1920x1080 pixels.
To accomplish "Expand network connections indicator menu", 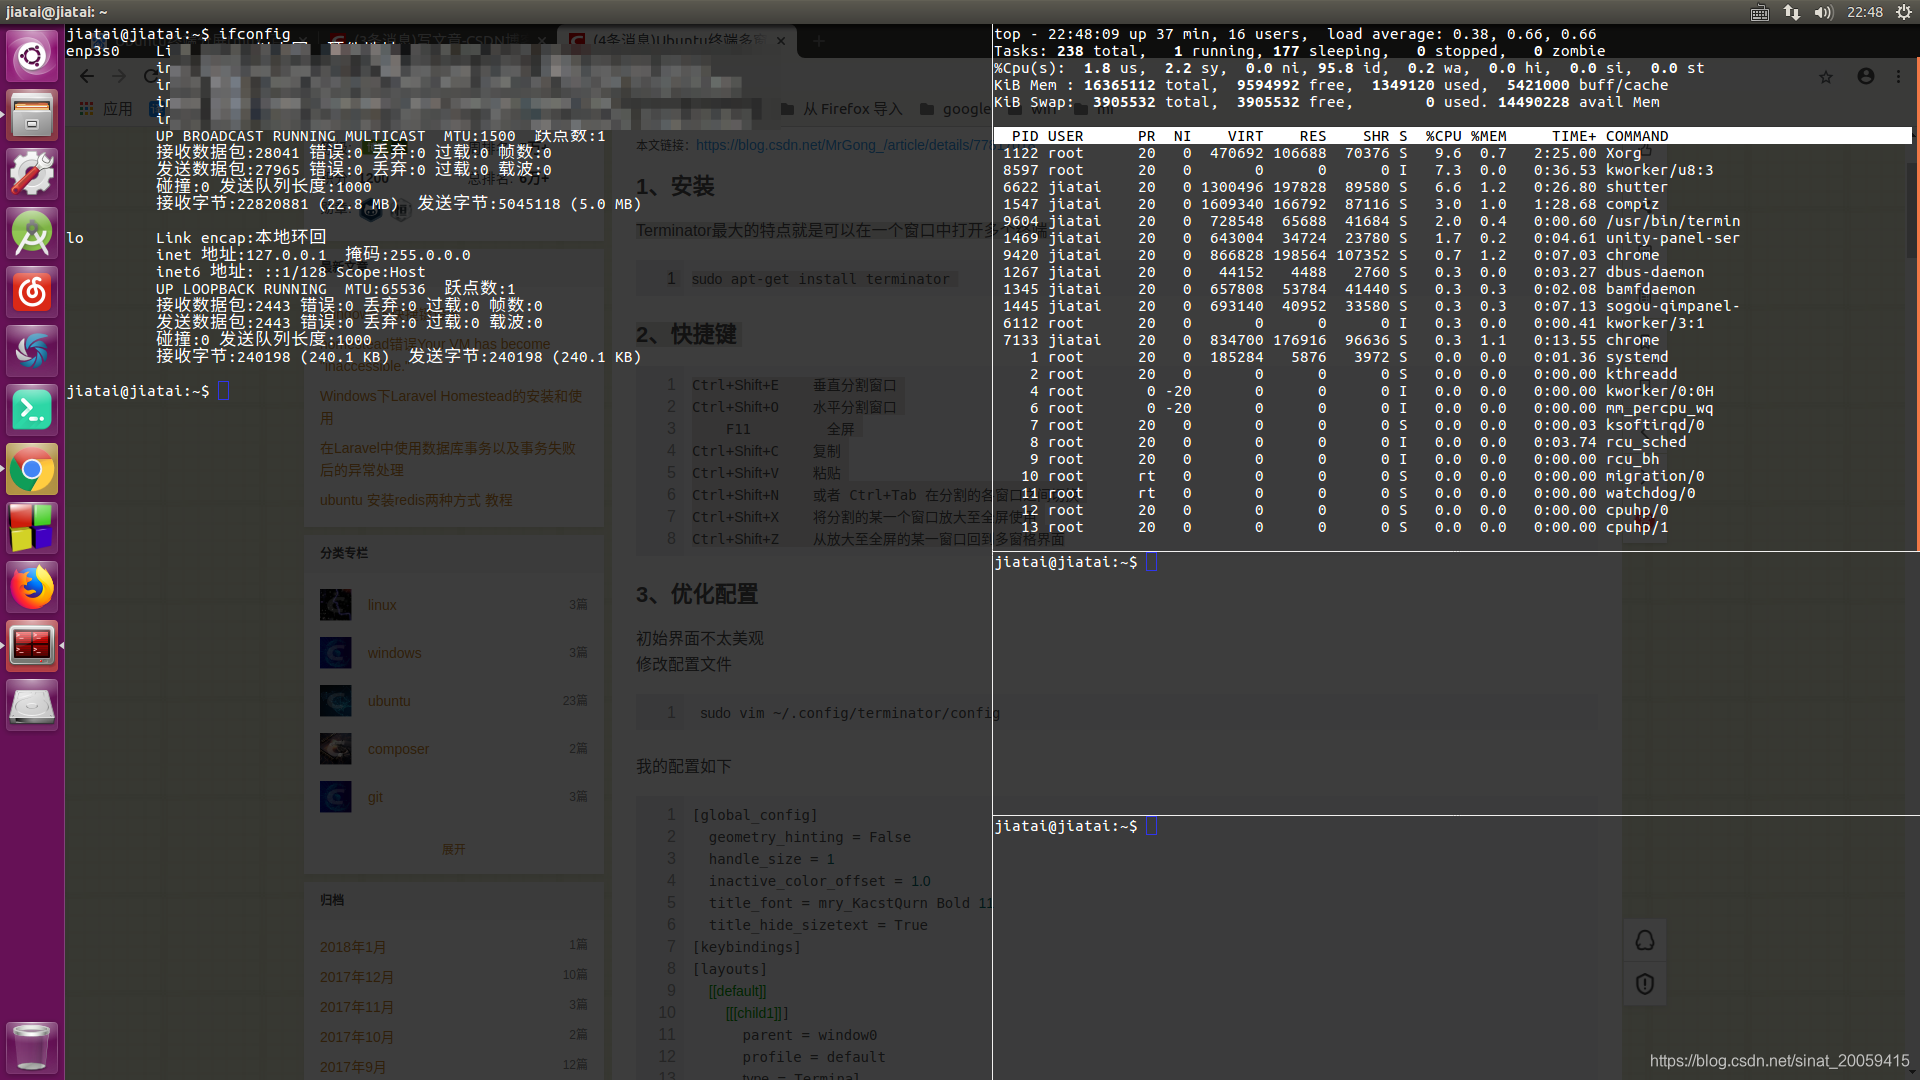I will pos(1792,12).
